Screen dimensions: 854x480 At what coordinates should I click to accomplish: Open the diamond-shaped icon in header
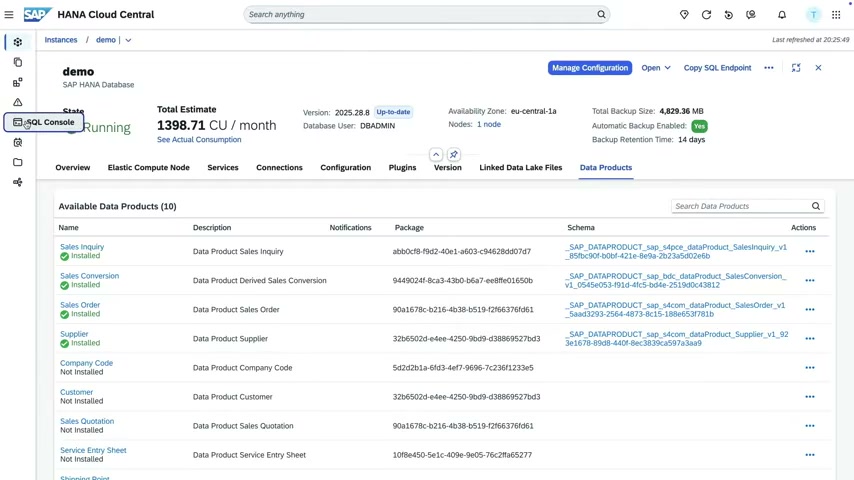[x=684, y=15]
